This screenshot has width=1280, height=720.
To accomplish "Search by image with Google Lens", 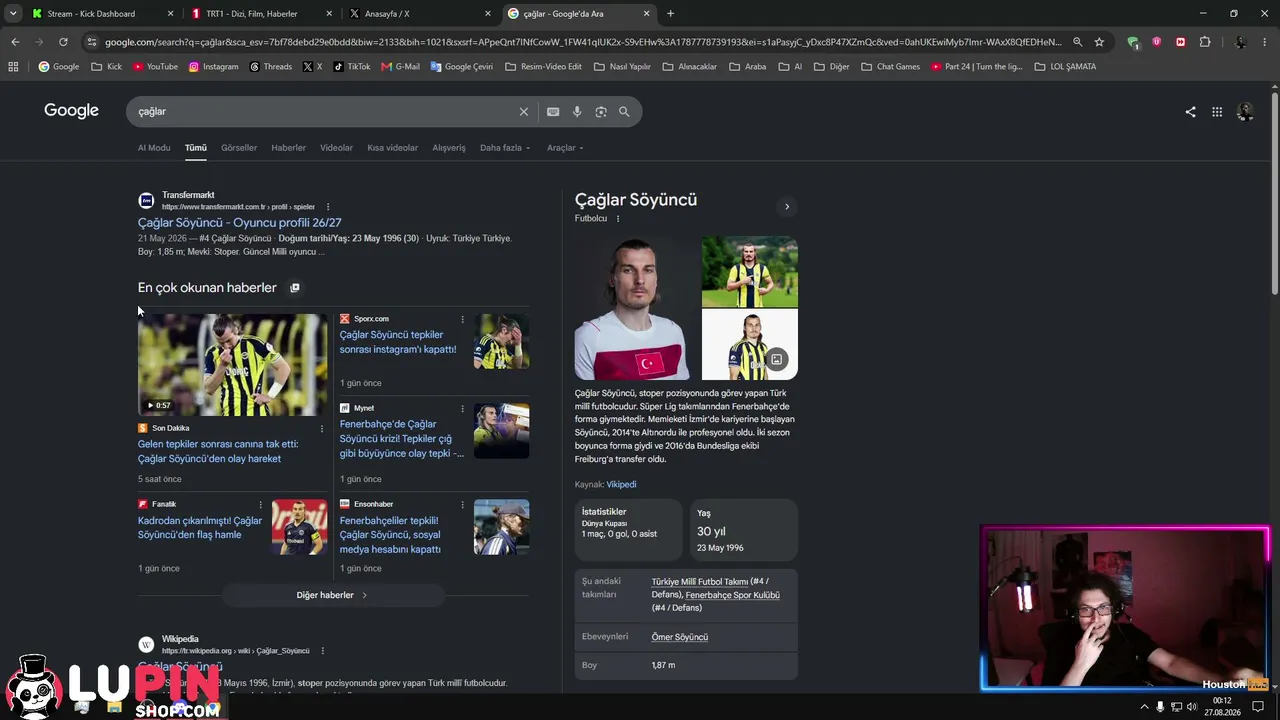I will [601, 112].
